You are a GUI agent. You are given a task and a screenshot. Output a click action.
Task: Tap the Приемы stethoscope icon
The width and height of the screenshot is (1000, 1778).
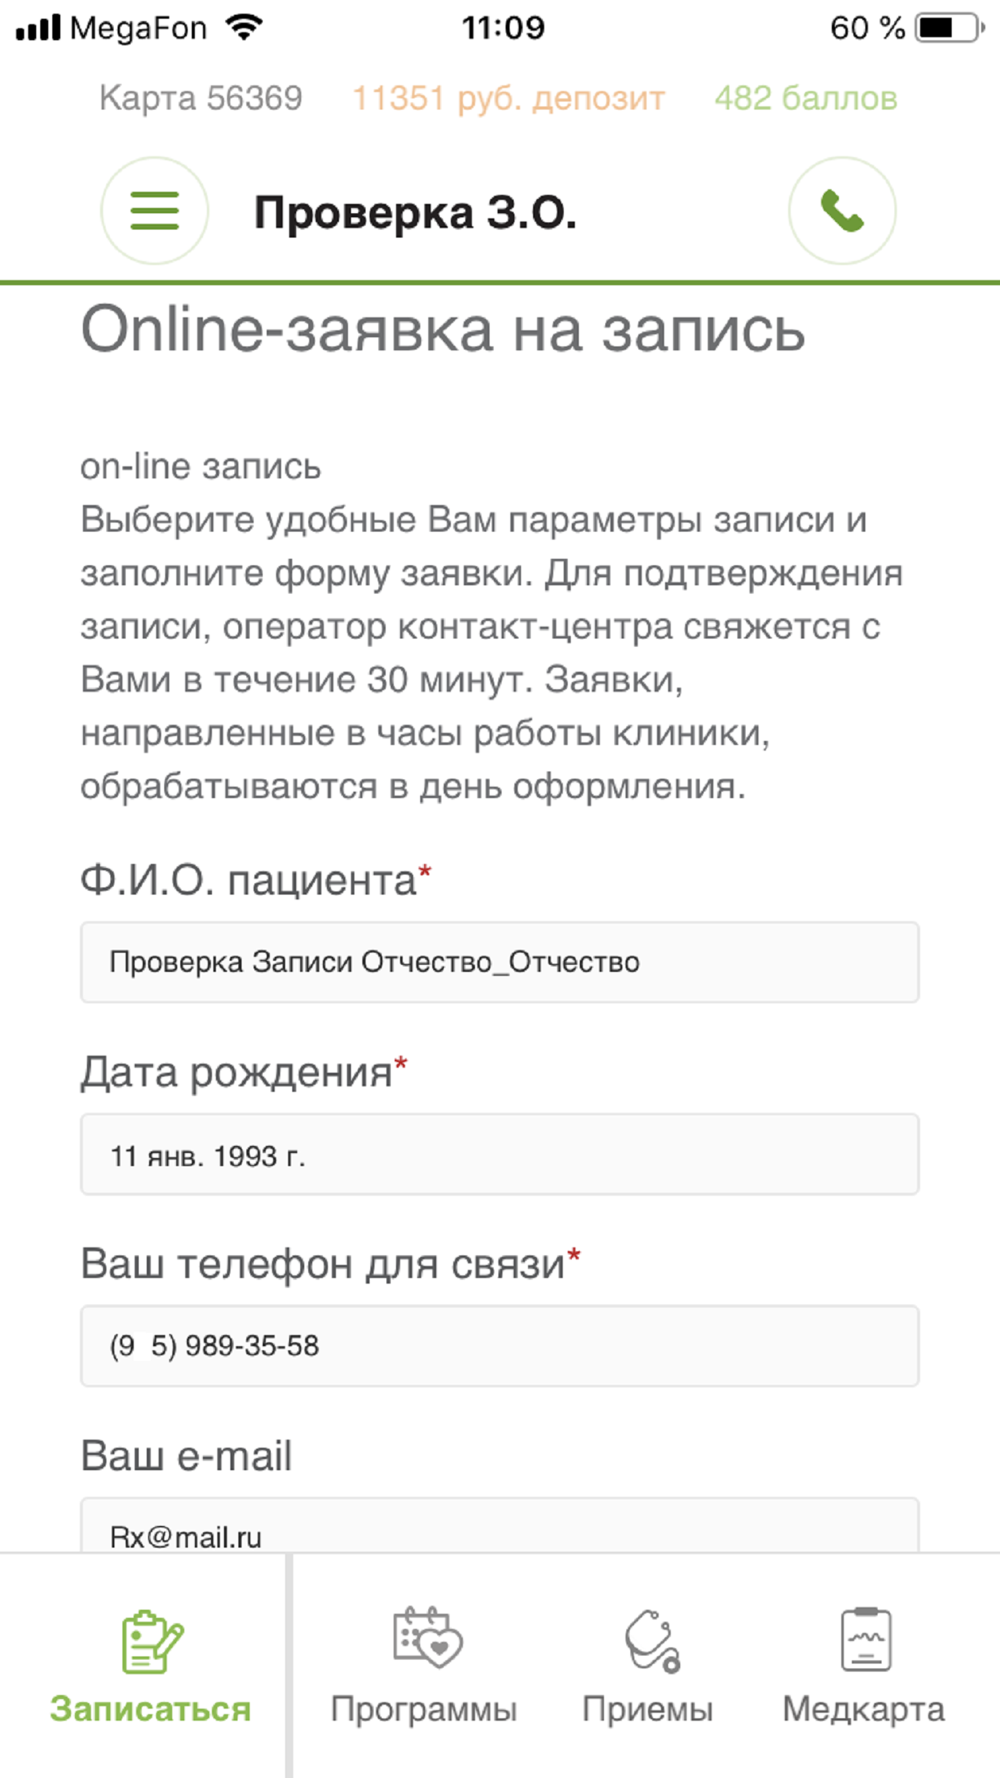(x=652, y=1640)
